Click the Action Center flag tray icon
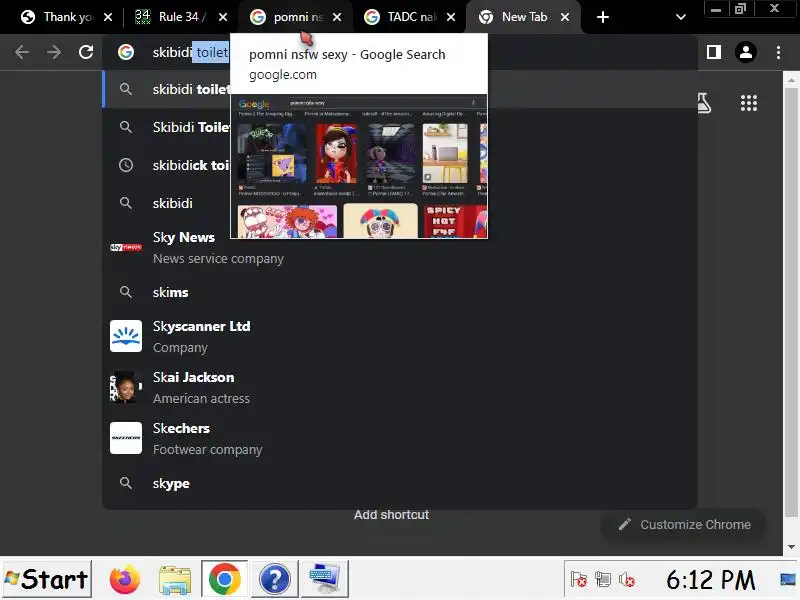Image resolution: width=800 pixels, height=600 pixels. tap(579, 580)
